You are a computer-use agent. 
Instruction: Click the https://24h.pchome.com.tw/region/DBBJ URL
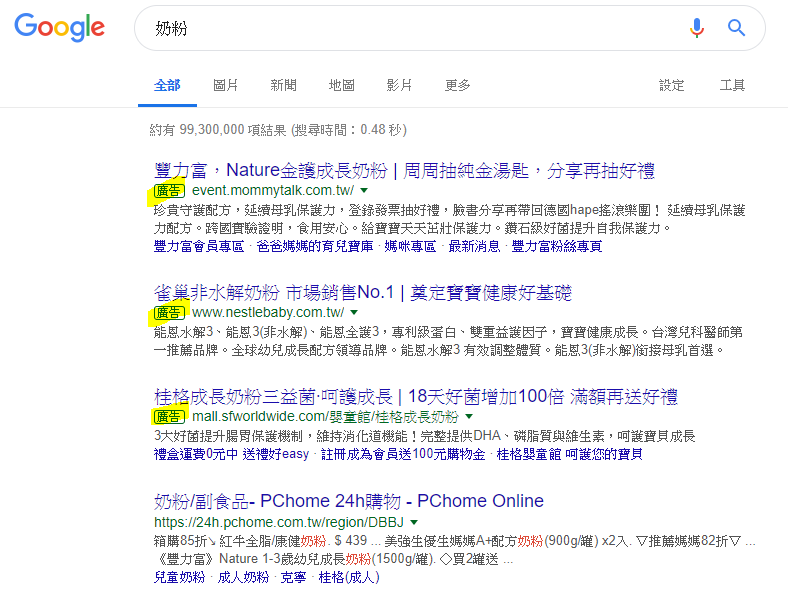279,523
